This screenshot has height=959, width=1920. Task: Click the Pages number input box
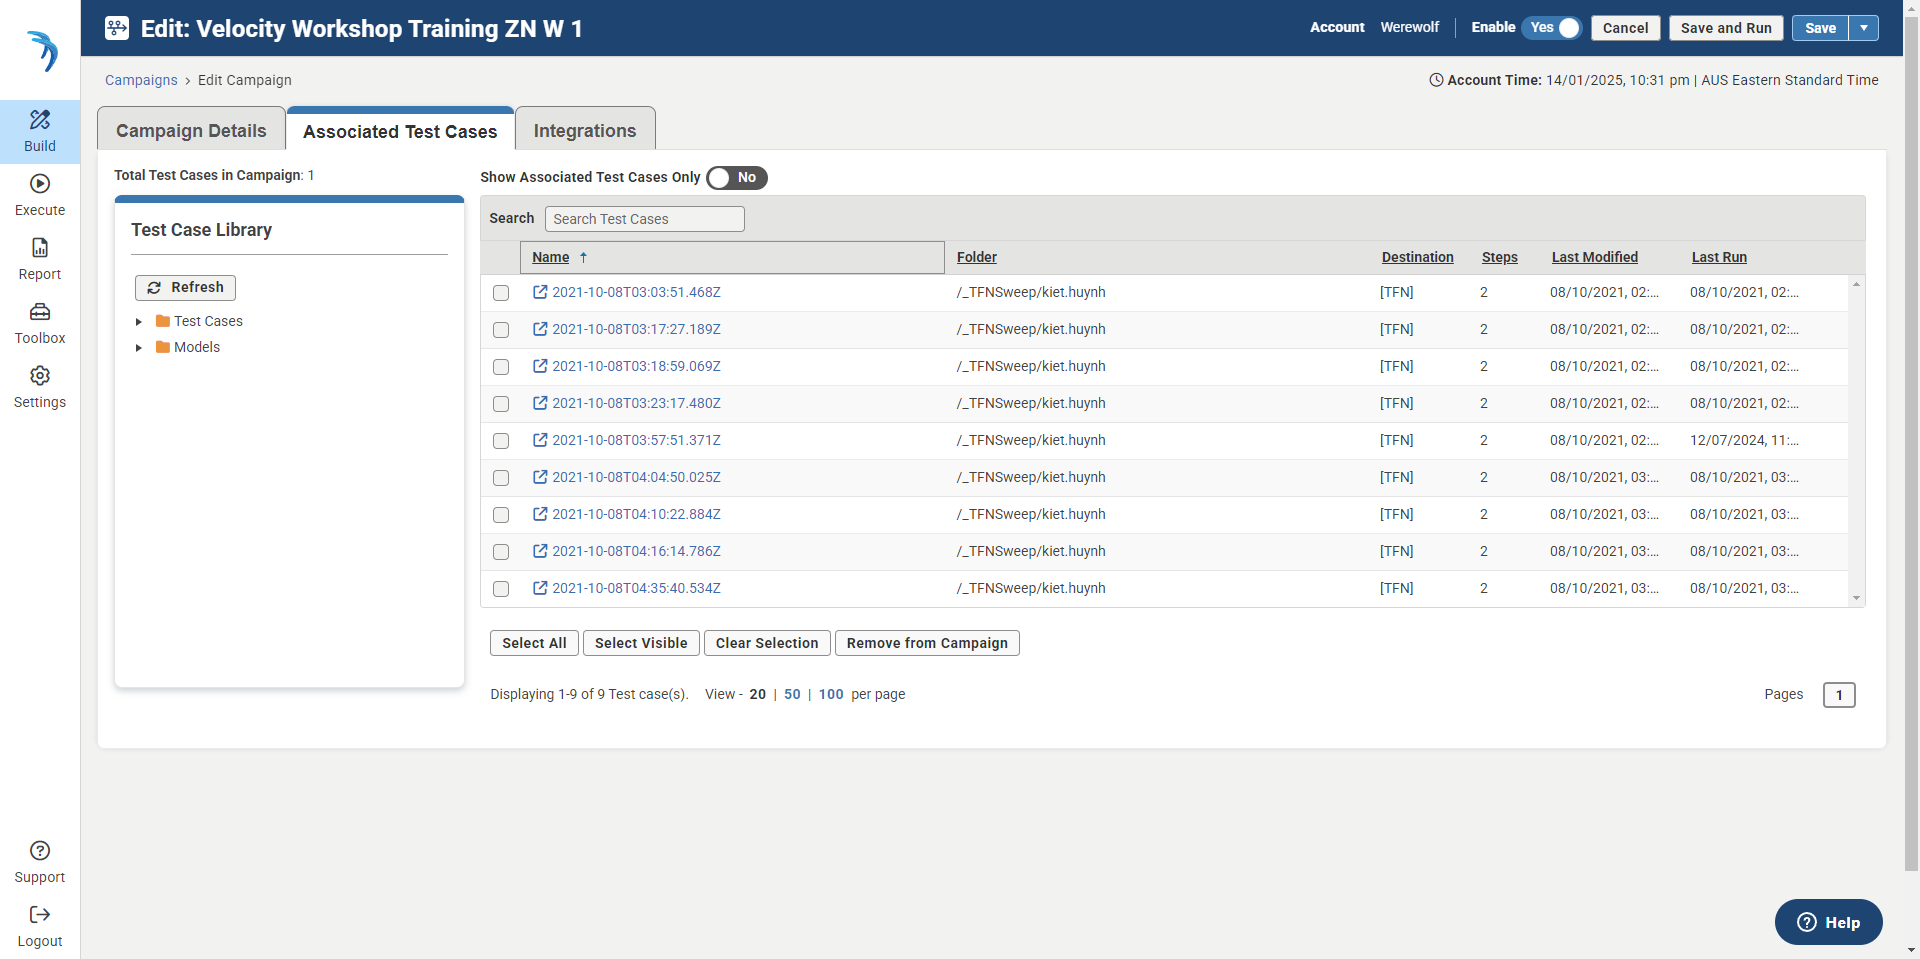pyautogui.click(x=1839, y=695)
